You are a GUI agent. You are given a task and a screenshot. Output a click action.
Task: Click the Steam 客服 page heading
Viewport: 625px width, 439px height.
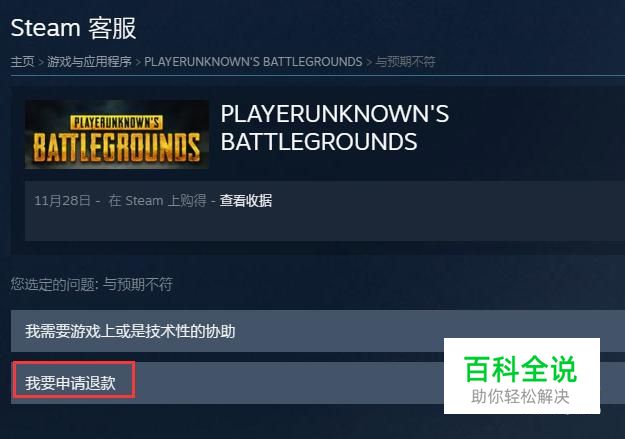click(73, 28)
